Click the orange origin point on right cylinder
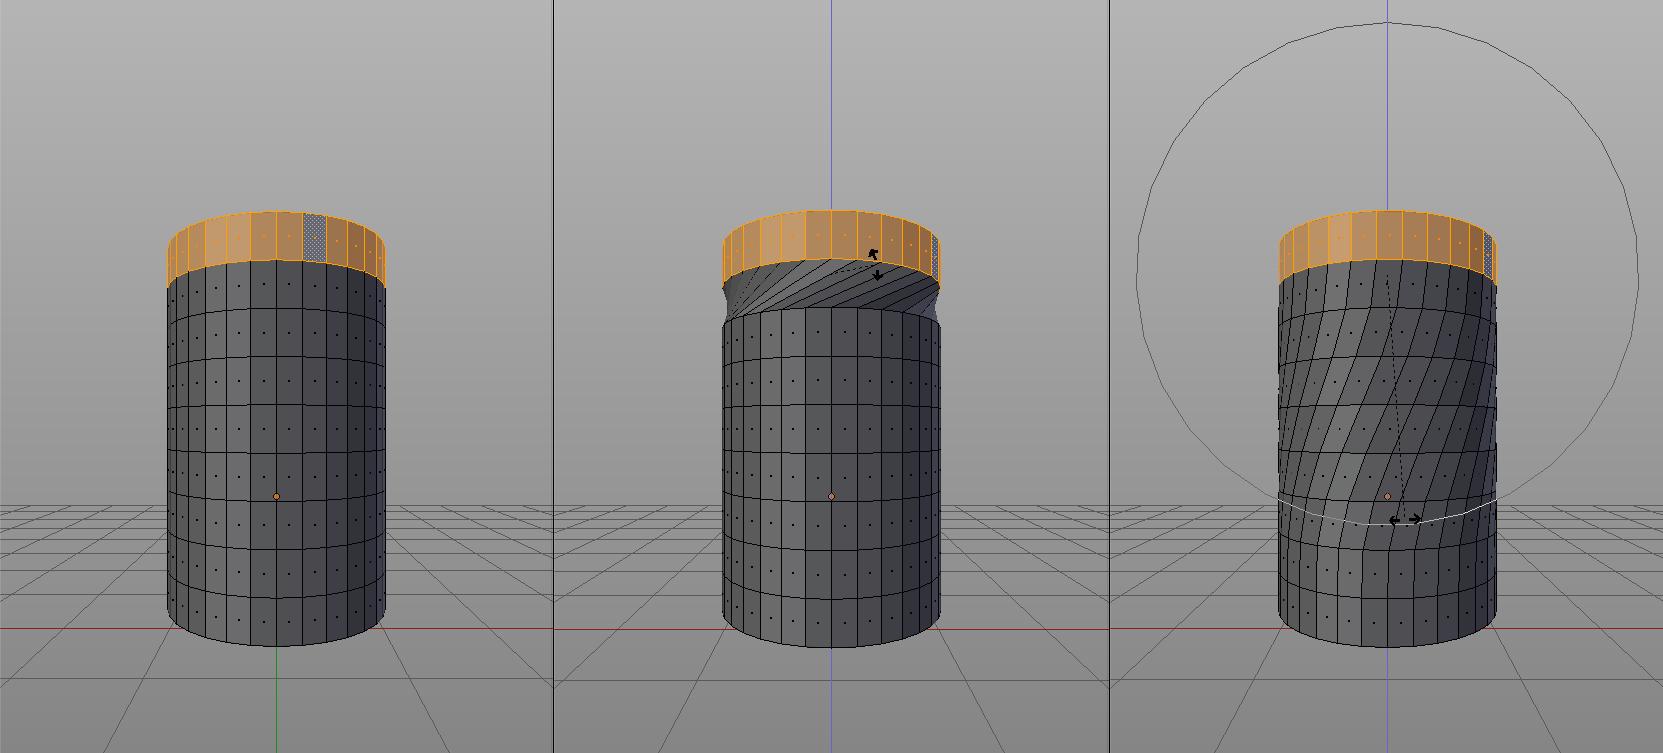The image size is (1663, 753). coord(1388,496)
